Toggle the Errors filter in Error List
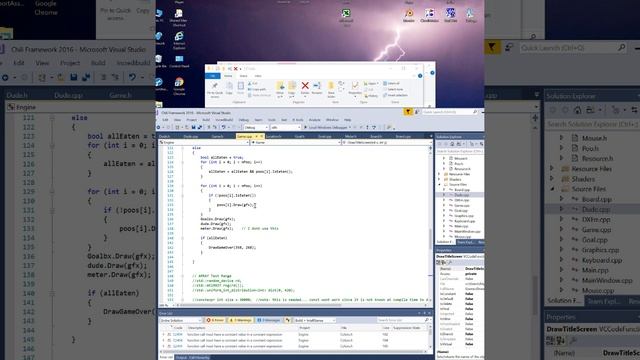The image size is (640, 360). click(x=215, y=320)
